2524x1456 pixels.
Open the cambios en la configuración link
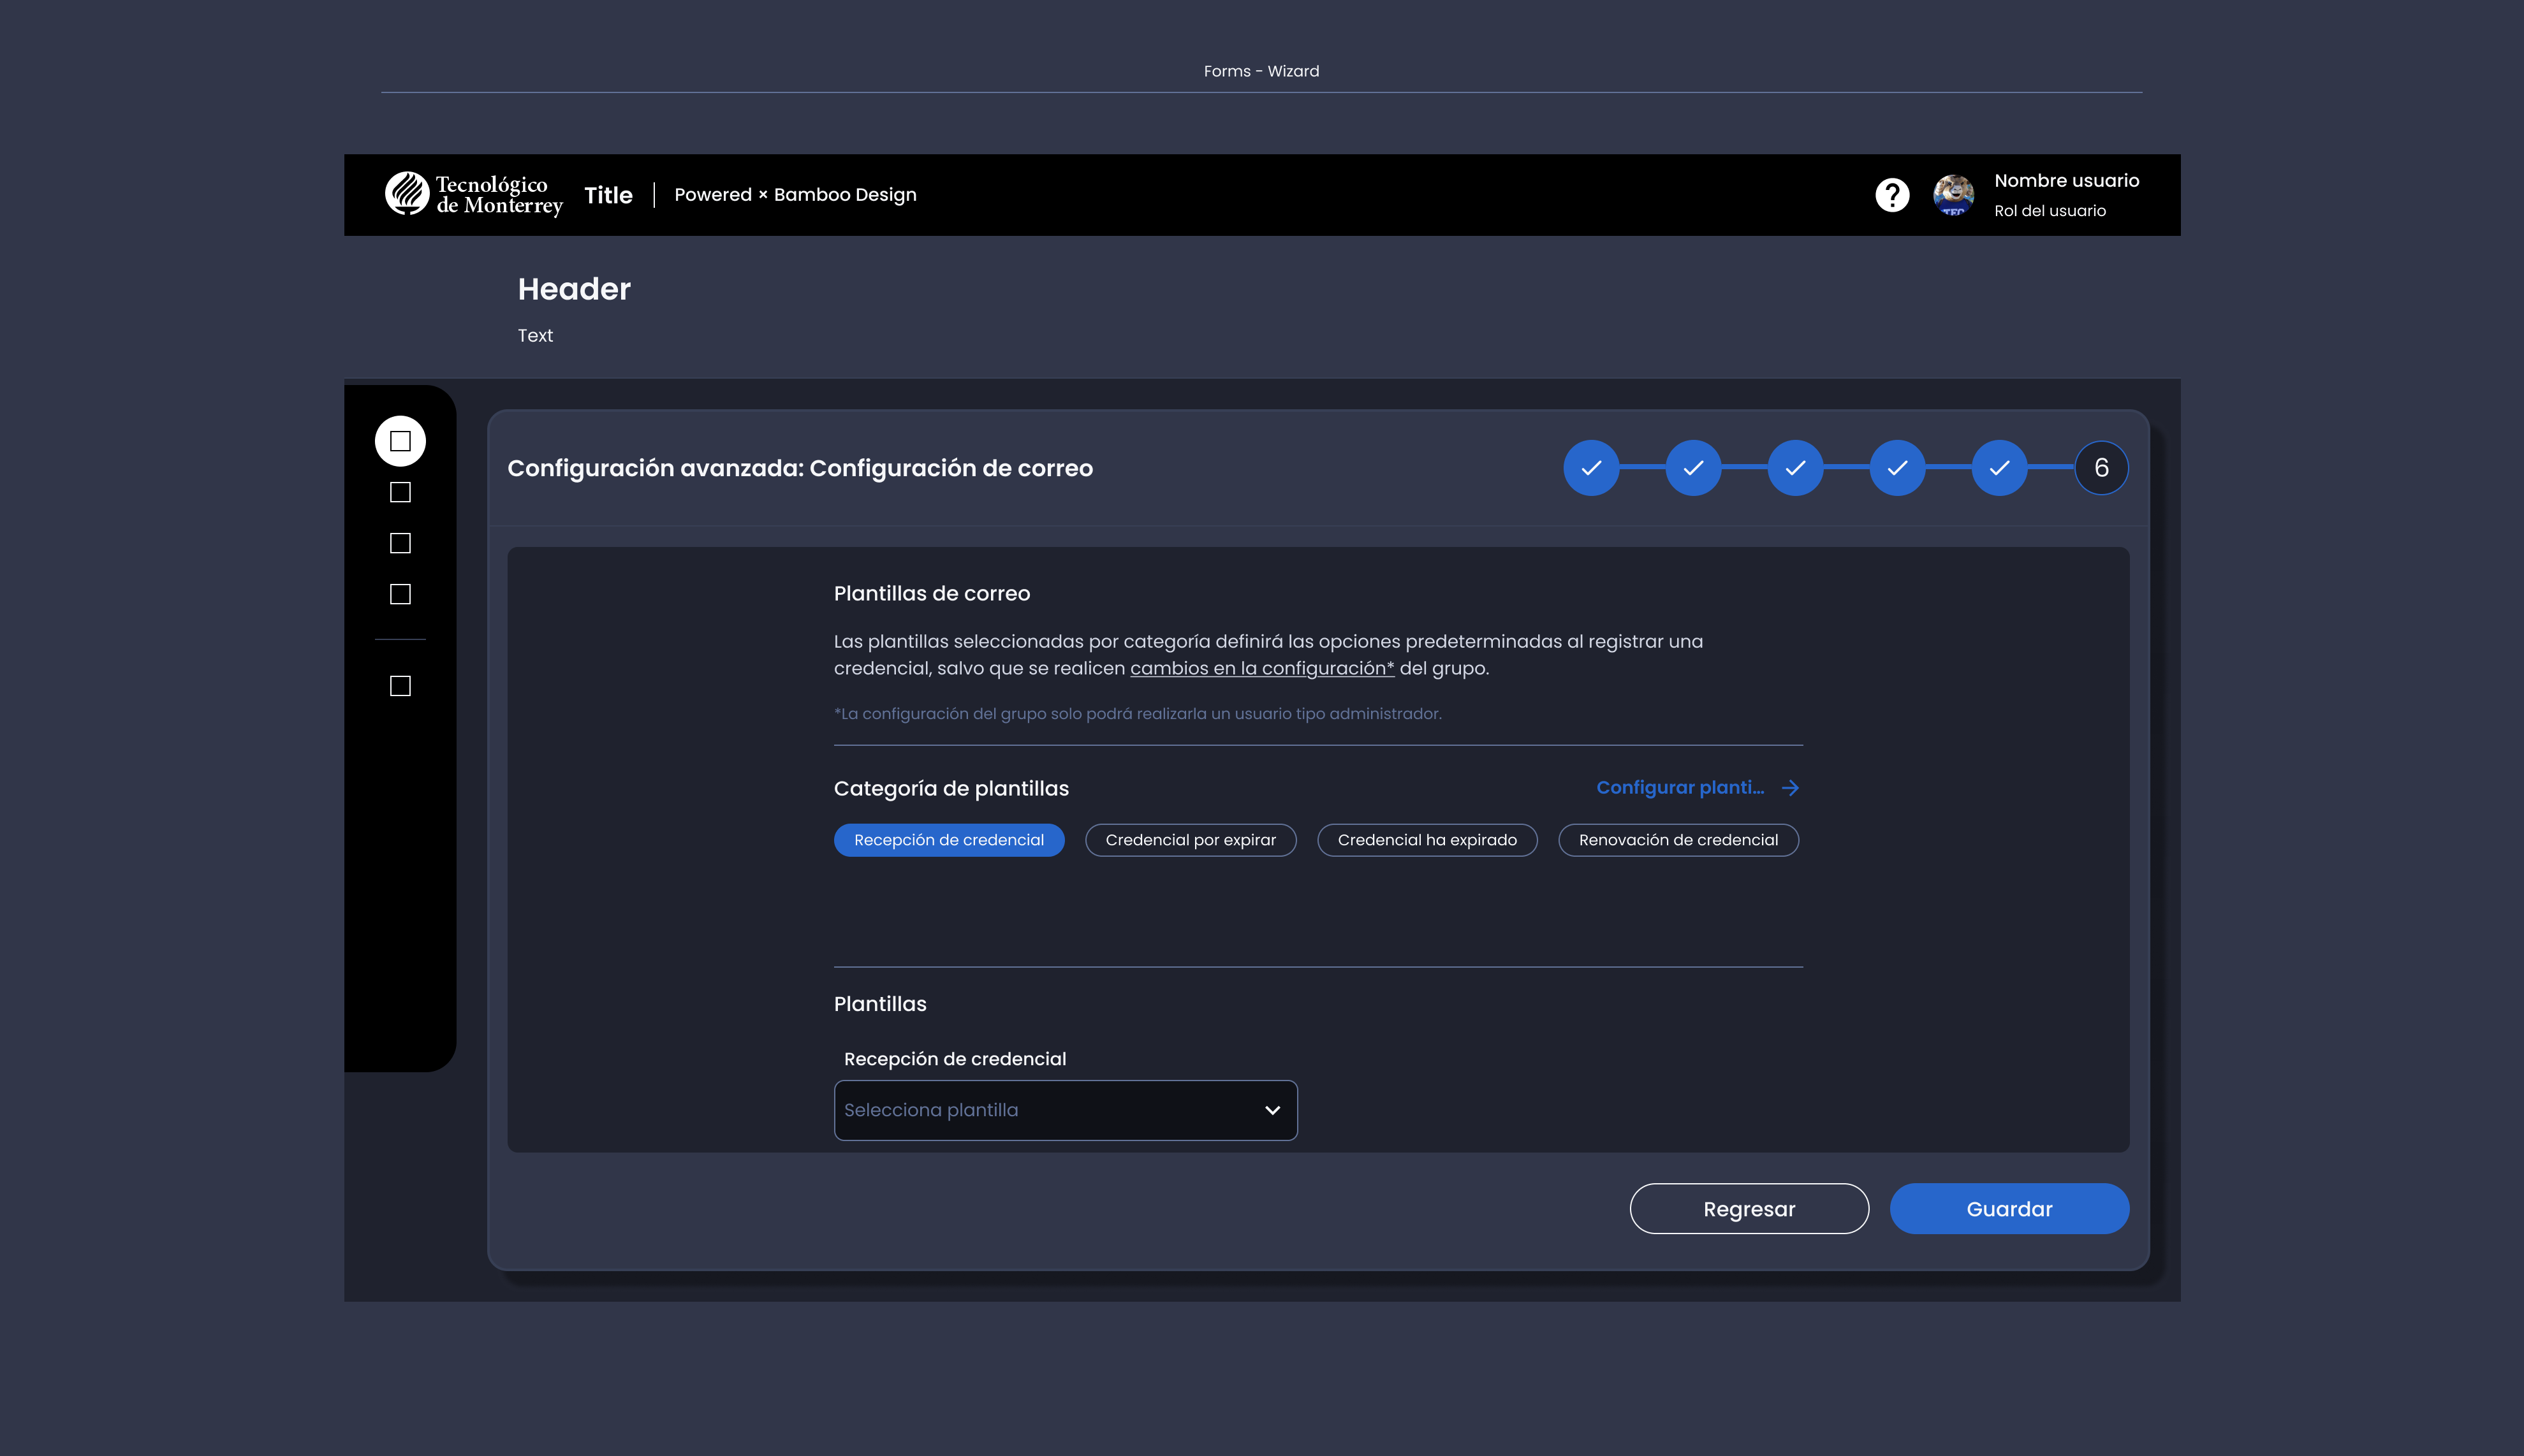point(1261,668)
